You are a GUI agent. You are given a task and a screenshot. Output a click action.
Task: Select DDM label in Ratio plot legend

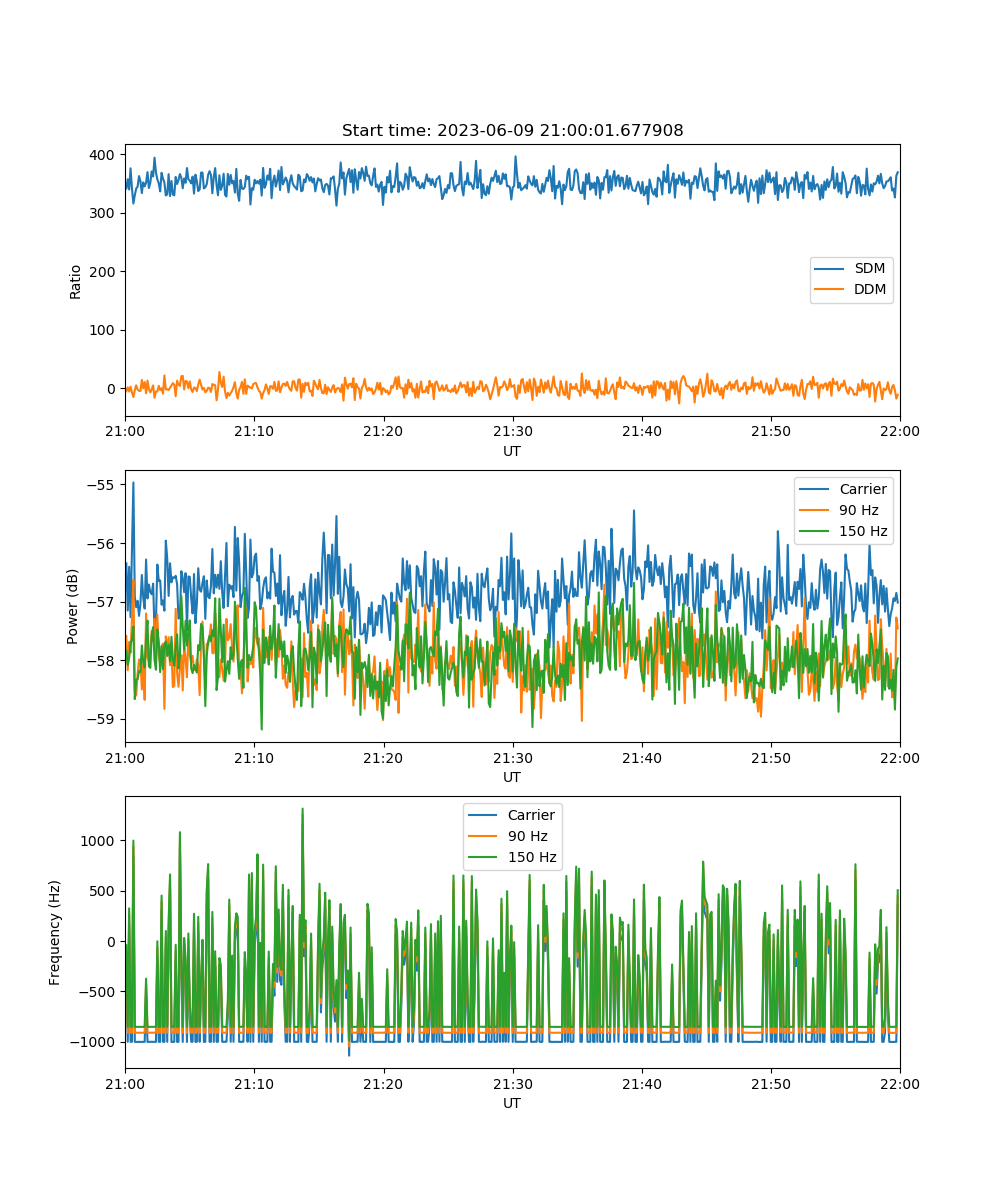[x=870, y=290]
